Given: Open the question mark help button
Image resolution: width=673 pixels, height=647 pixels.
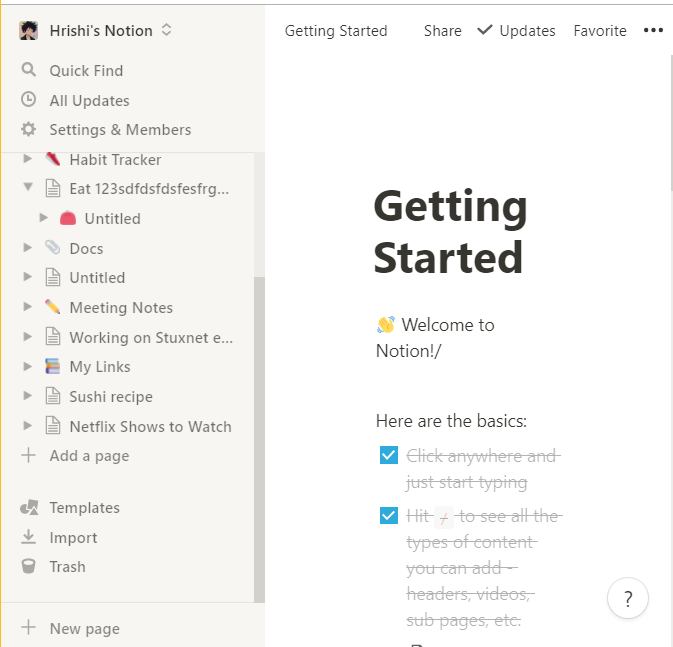Looking at the screenshot, I should point(628,598).
